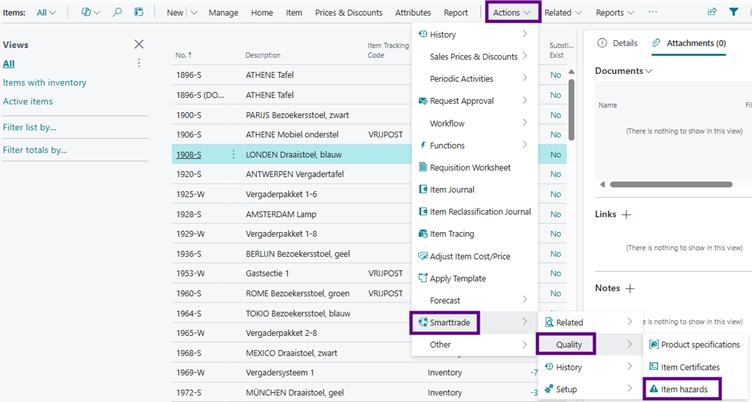Open the Actions dropdown menu
This screenshot has height=402, width=752.
[x=512, y=12]
